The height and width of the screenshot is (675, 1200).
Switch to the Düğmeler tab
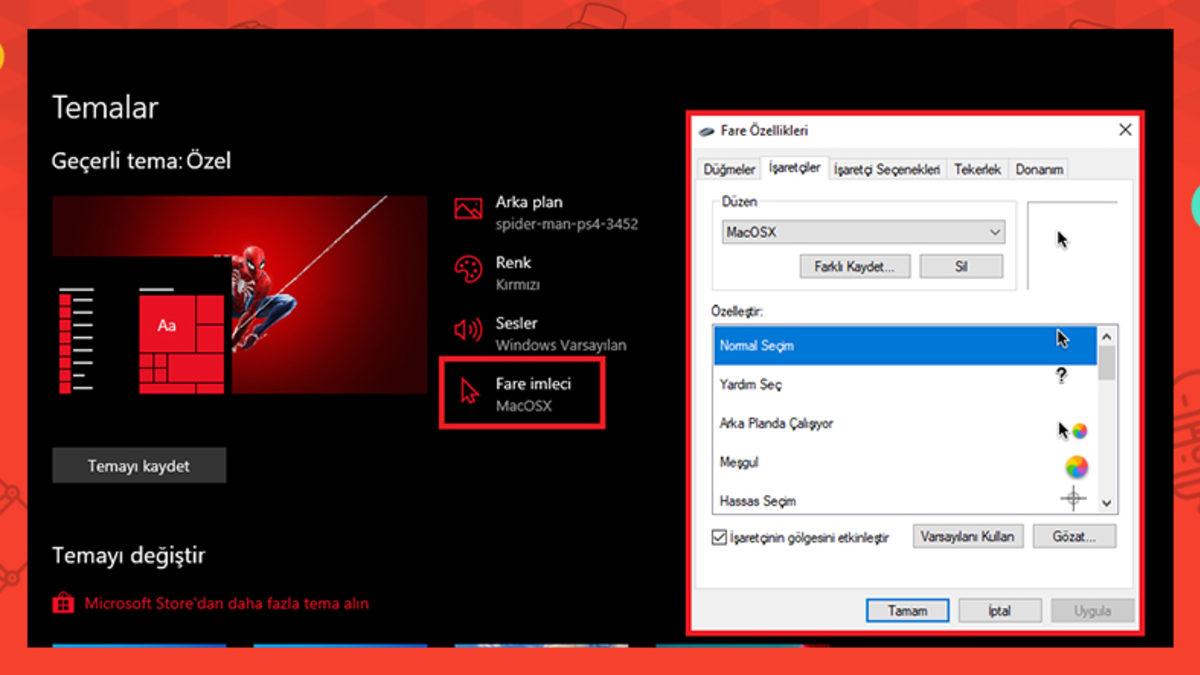tap(728, 169)
